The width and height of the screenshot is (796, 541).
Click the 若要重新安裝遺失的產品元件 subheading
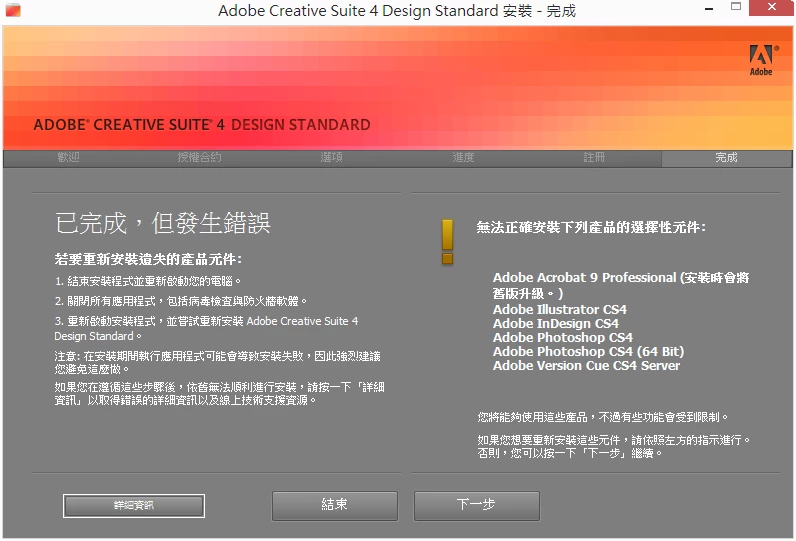(148, 259)
